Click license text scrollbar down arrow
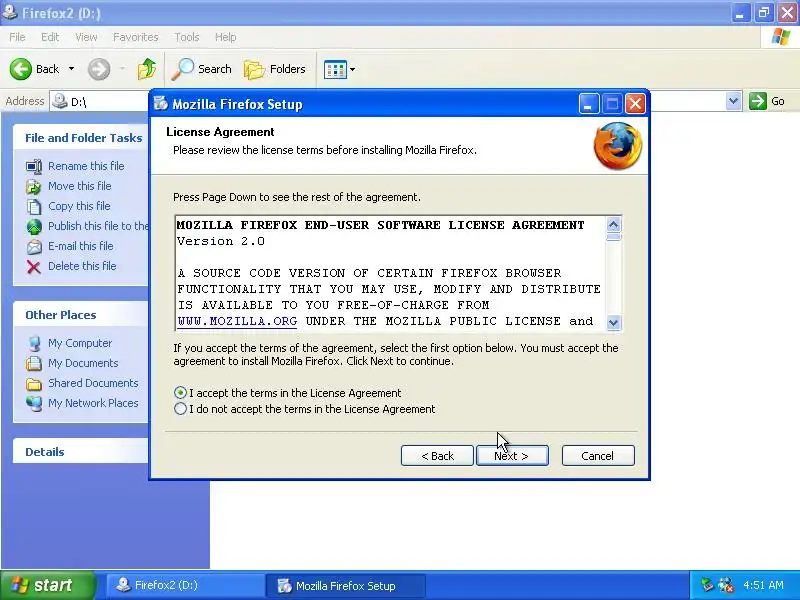This screenshot has height=600, width=800. point(614,322)
